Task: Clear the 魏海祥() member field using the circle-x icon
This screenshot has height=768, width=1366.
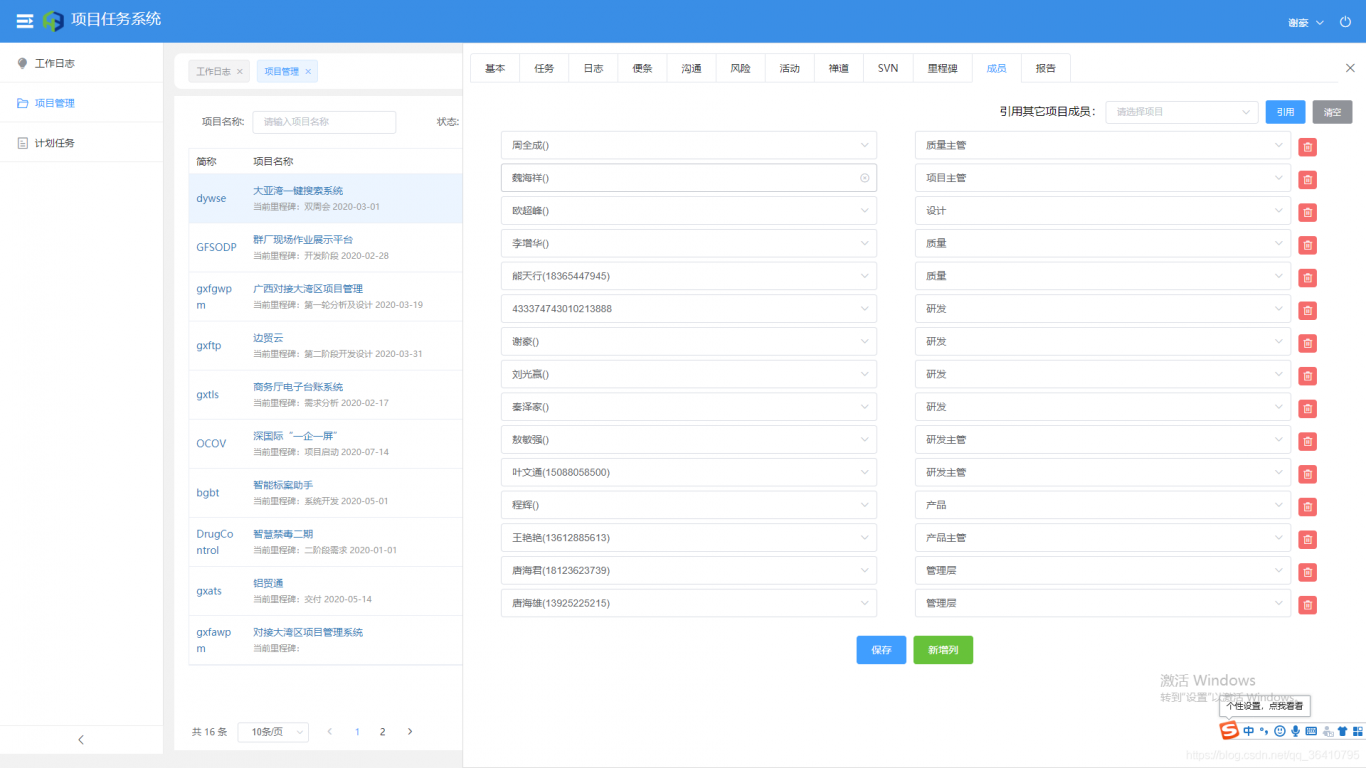Action: coord(865,178)
